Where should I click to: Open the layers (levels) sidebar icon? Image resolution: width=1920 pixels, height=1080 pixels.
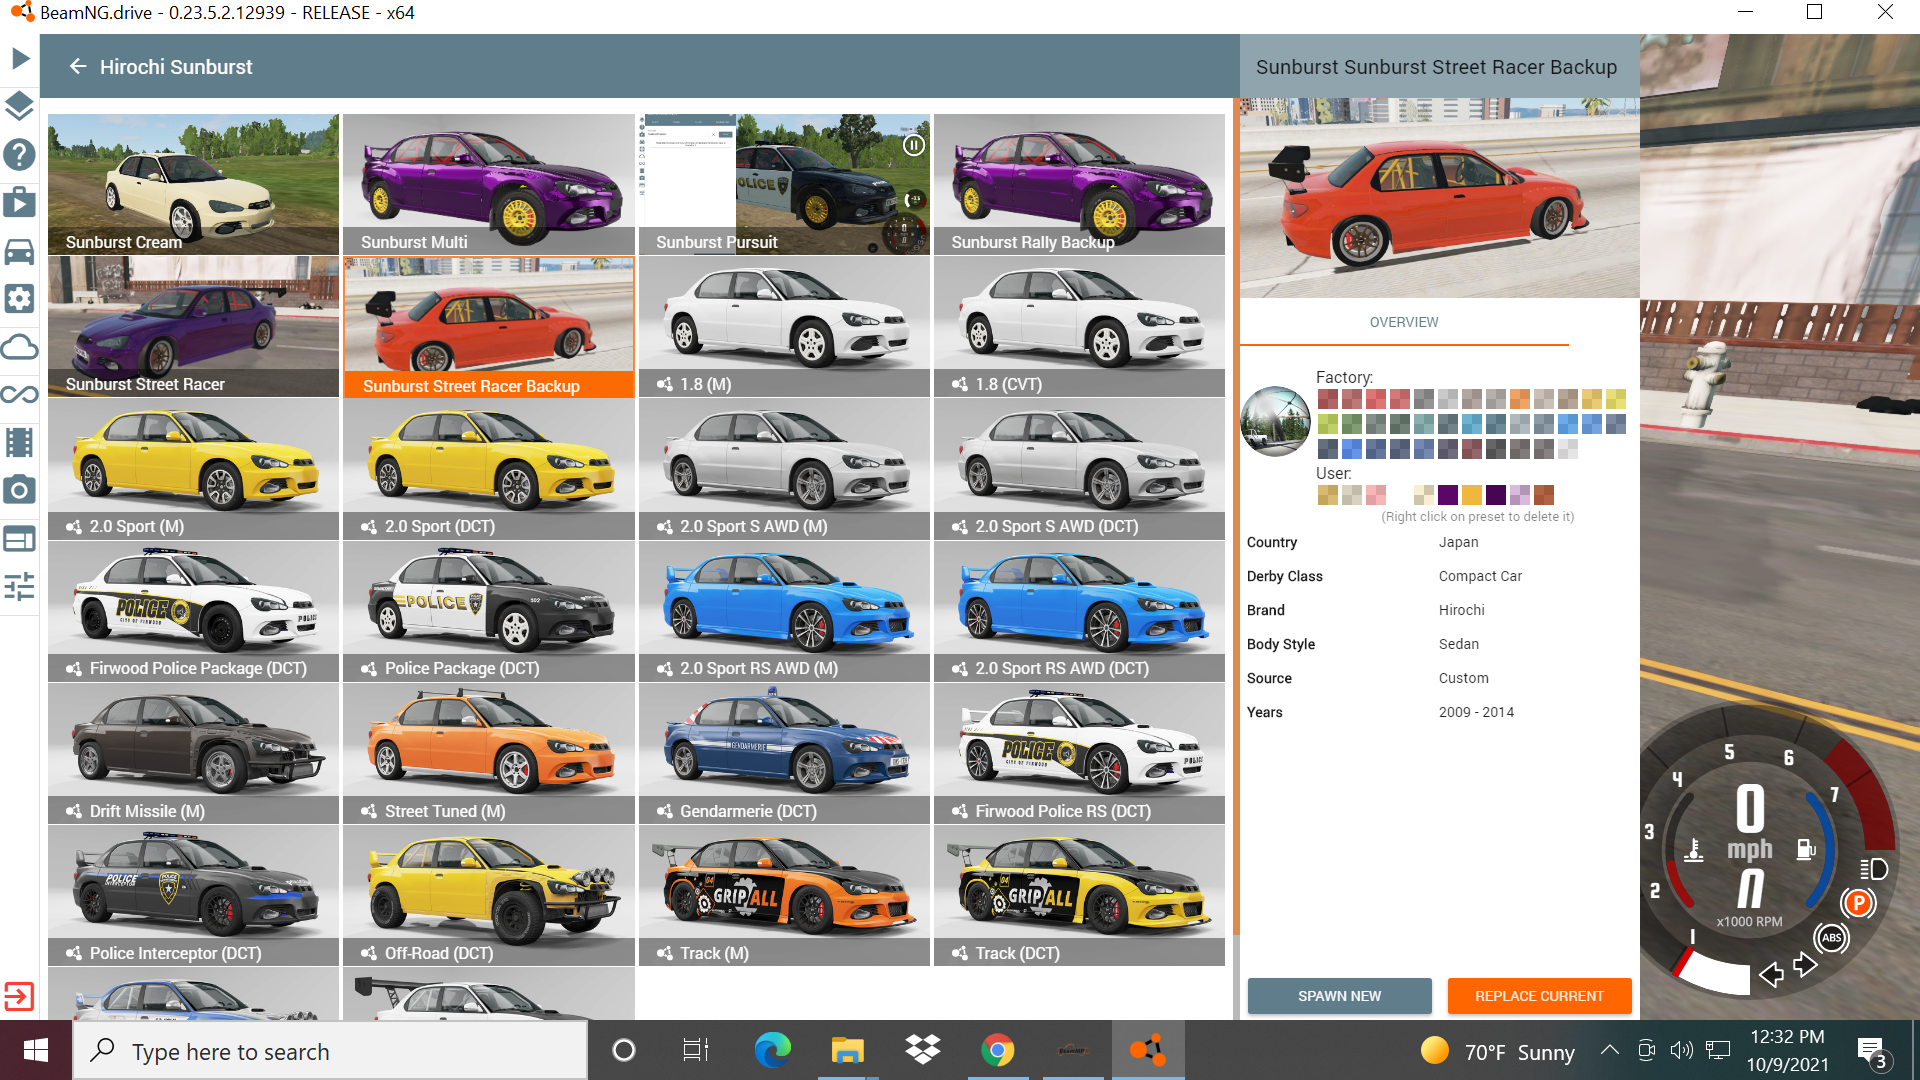pyautogui.click(x=20, y=106)
